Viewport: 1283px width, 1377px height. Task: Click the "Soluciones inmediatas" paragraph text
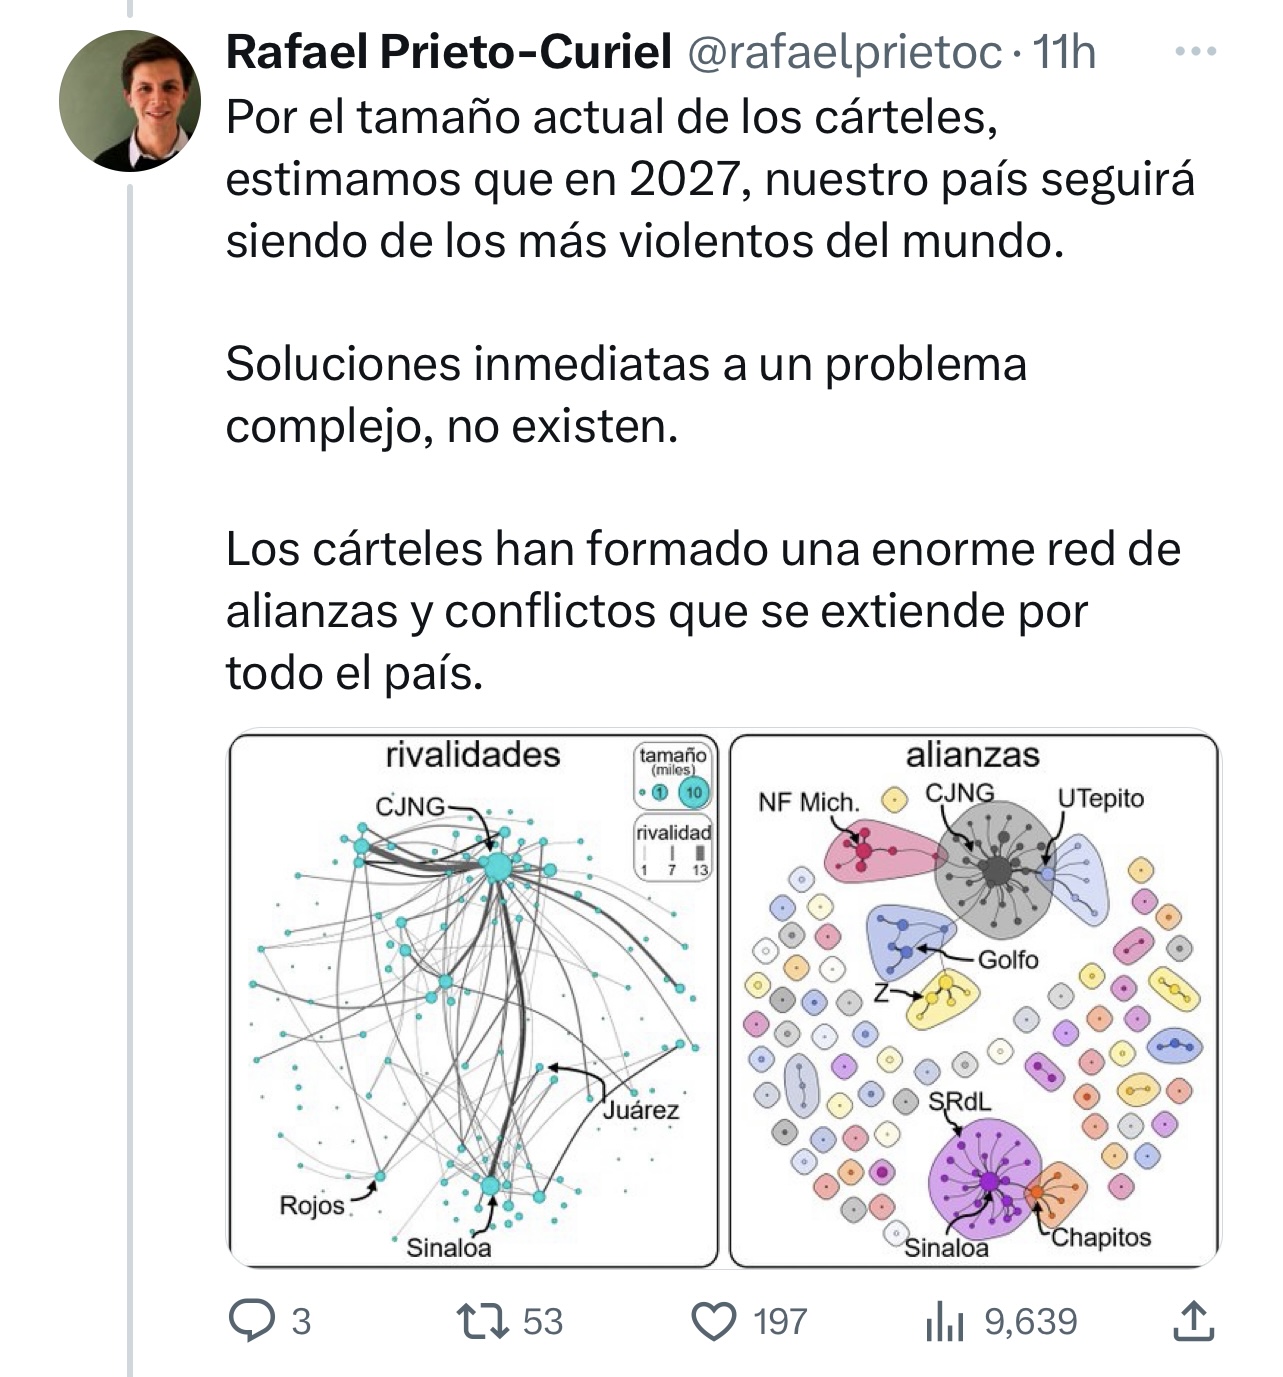[625, 395]
